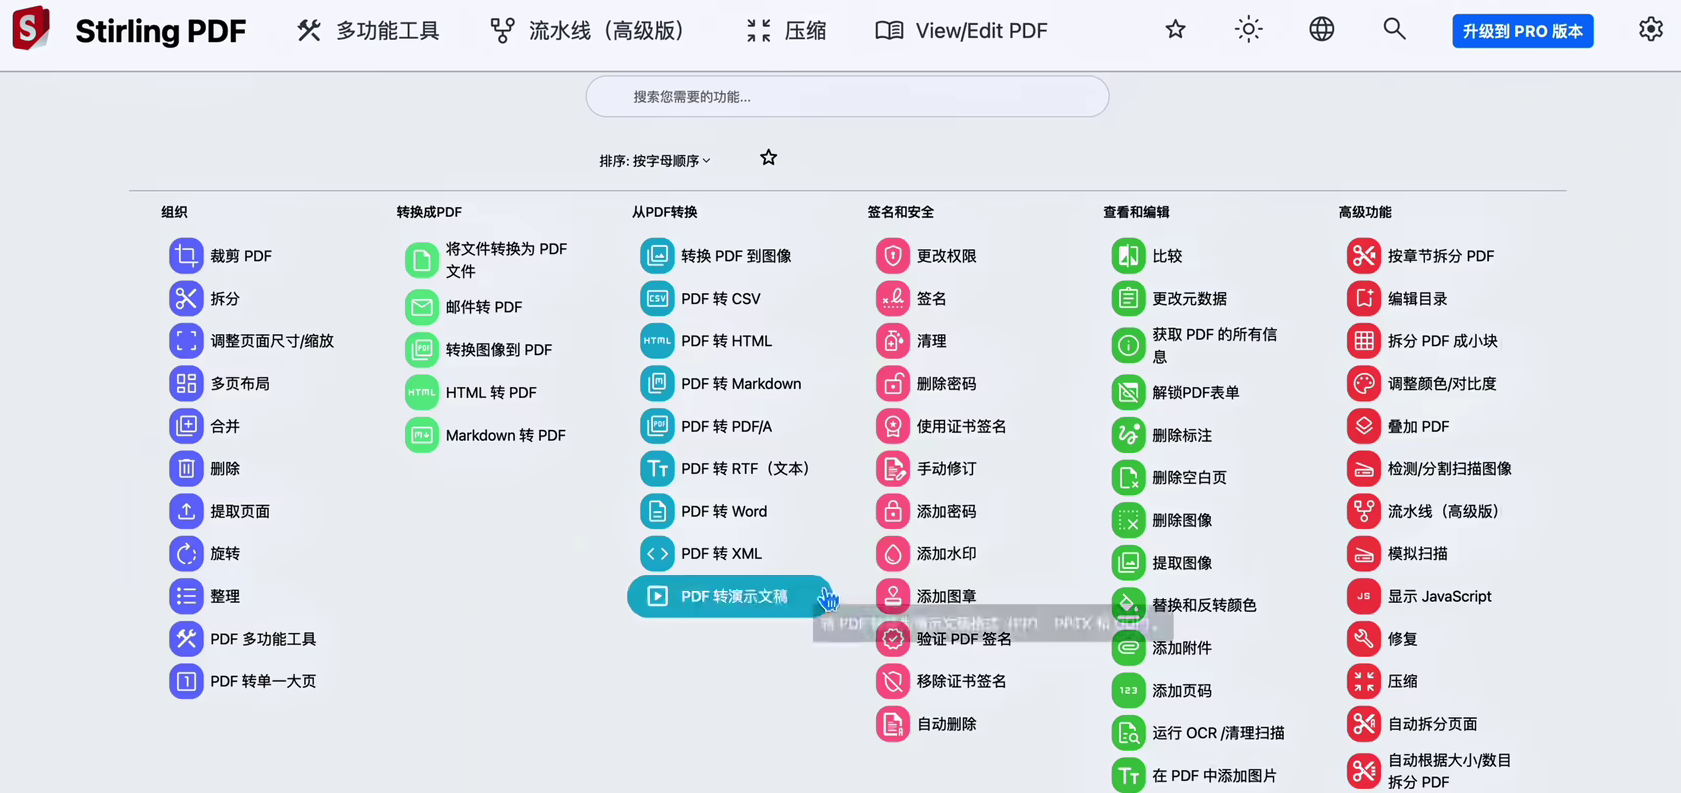This screenshot has width=1681, height=793.
Task: Select the 添加页码 123 icon
Action: click(1128, 690)
